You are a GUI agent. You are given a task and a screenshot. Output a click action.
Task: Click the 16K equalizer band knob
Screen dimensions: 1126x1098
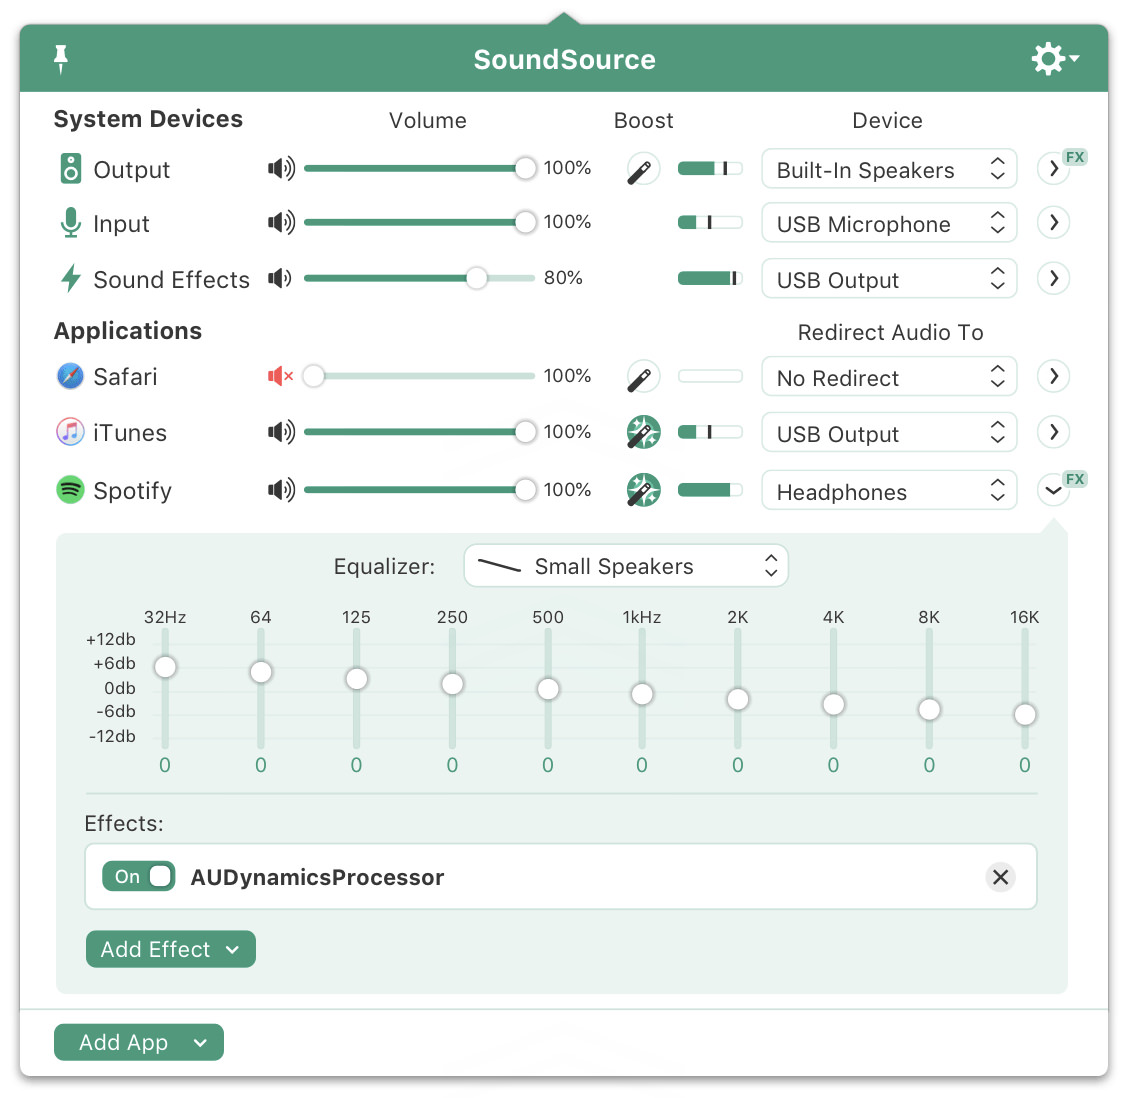pos(1025,715)
